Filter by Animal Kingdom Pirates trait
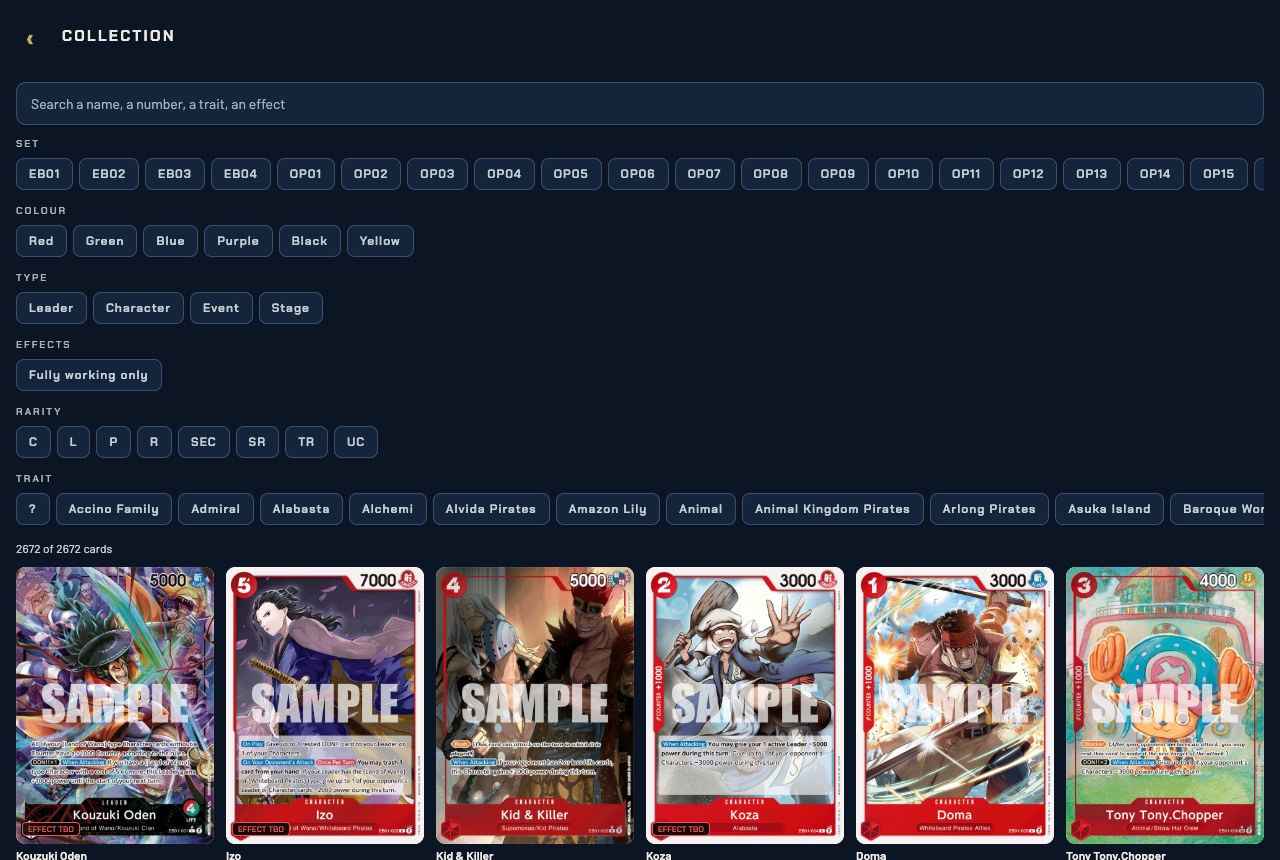Screen dimensions: 1280x860 (833, 509)
